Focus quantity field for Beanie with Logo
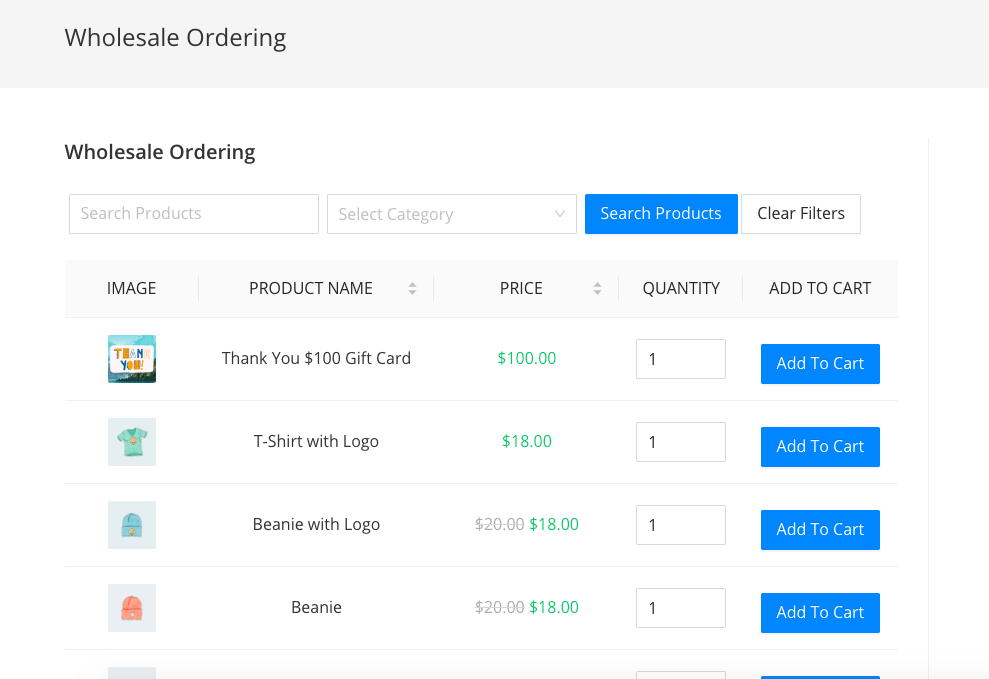Image resolution: width=989 pixels, height=679 pixels. click(x=680, y=525)
